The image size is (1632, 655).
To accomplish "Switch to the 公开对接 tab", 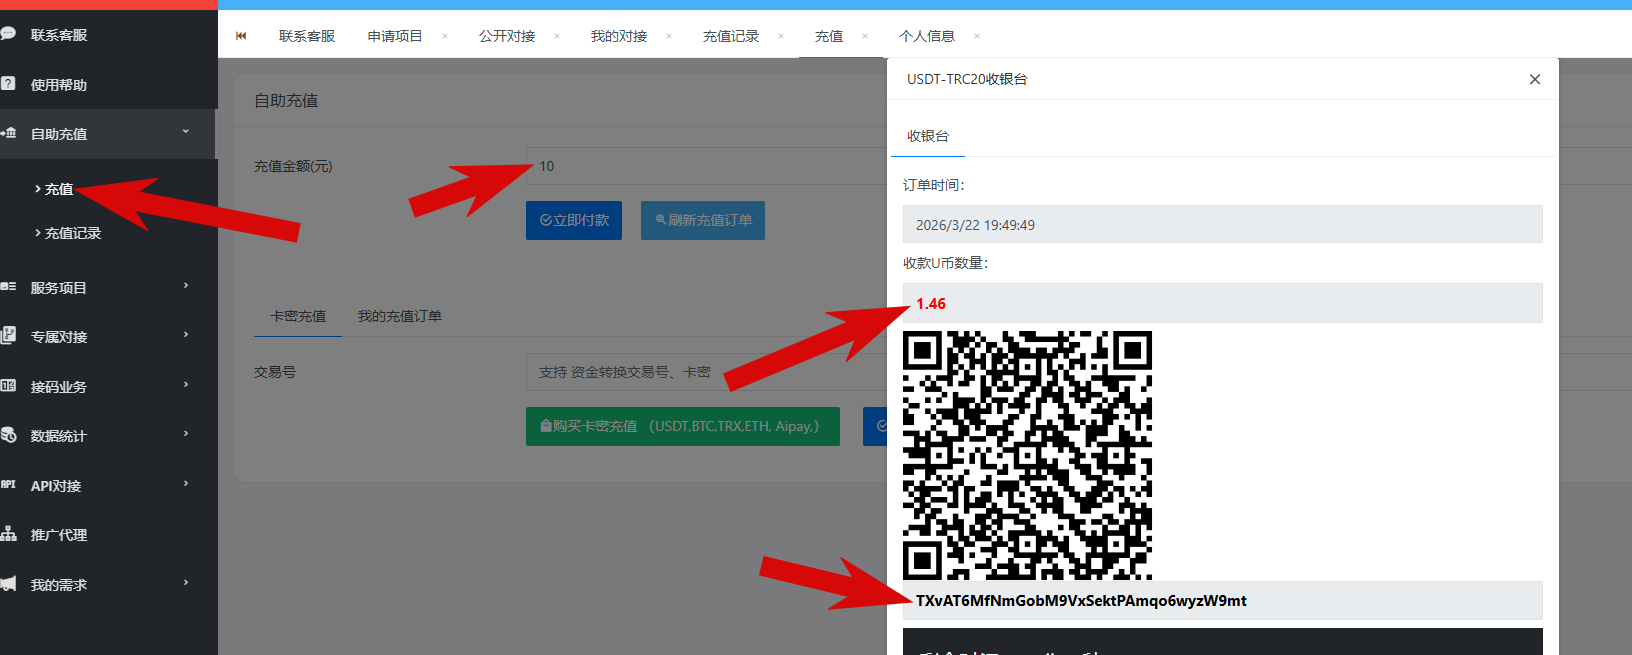I will pyautogui.click(x=507, y=36).
